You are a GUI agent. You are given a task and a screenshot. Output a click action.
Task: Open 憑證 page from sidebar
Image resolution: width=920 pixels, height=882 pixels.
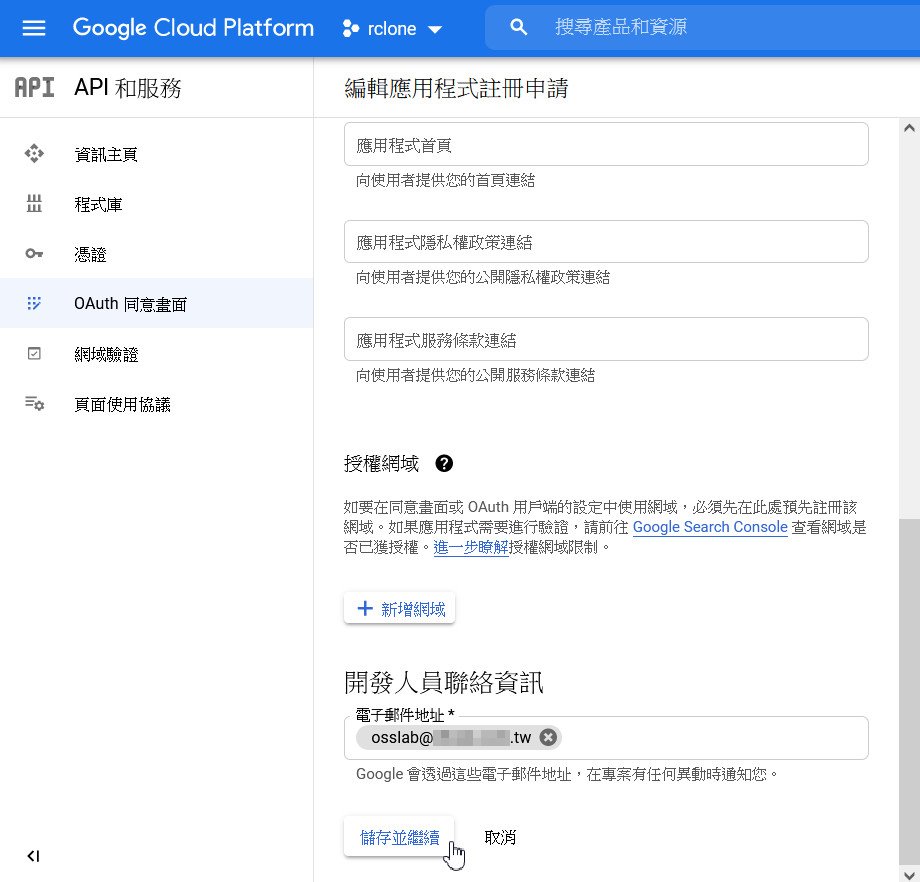90,254
